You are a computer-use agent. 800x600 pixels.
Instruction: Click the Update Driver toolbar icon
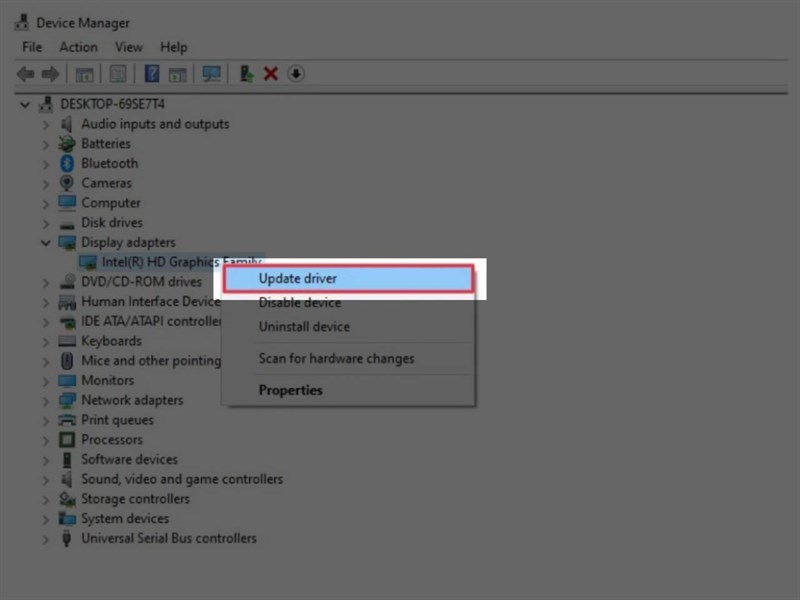245,74
